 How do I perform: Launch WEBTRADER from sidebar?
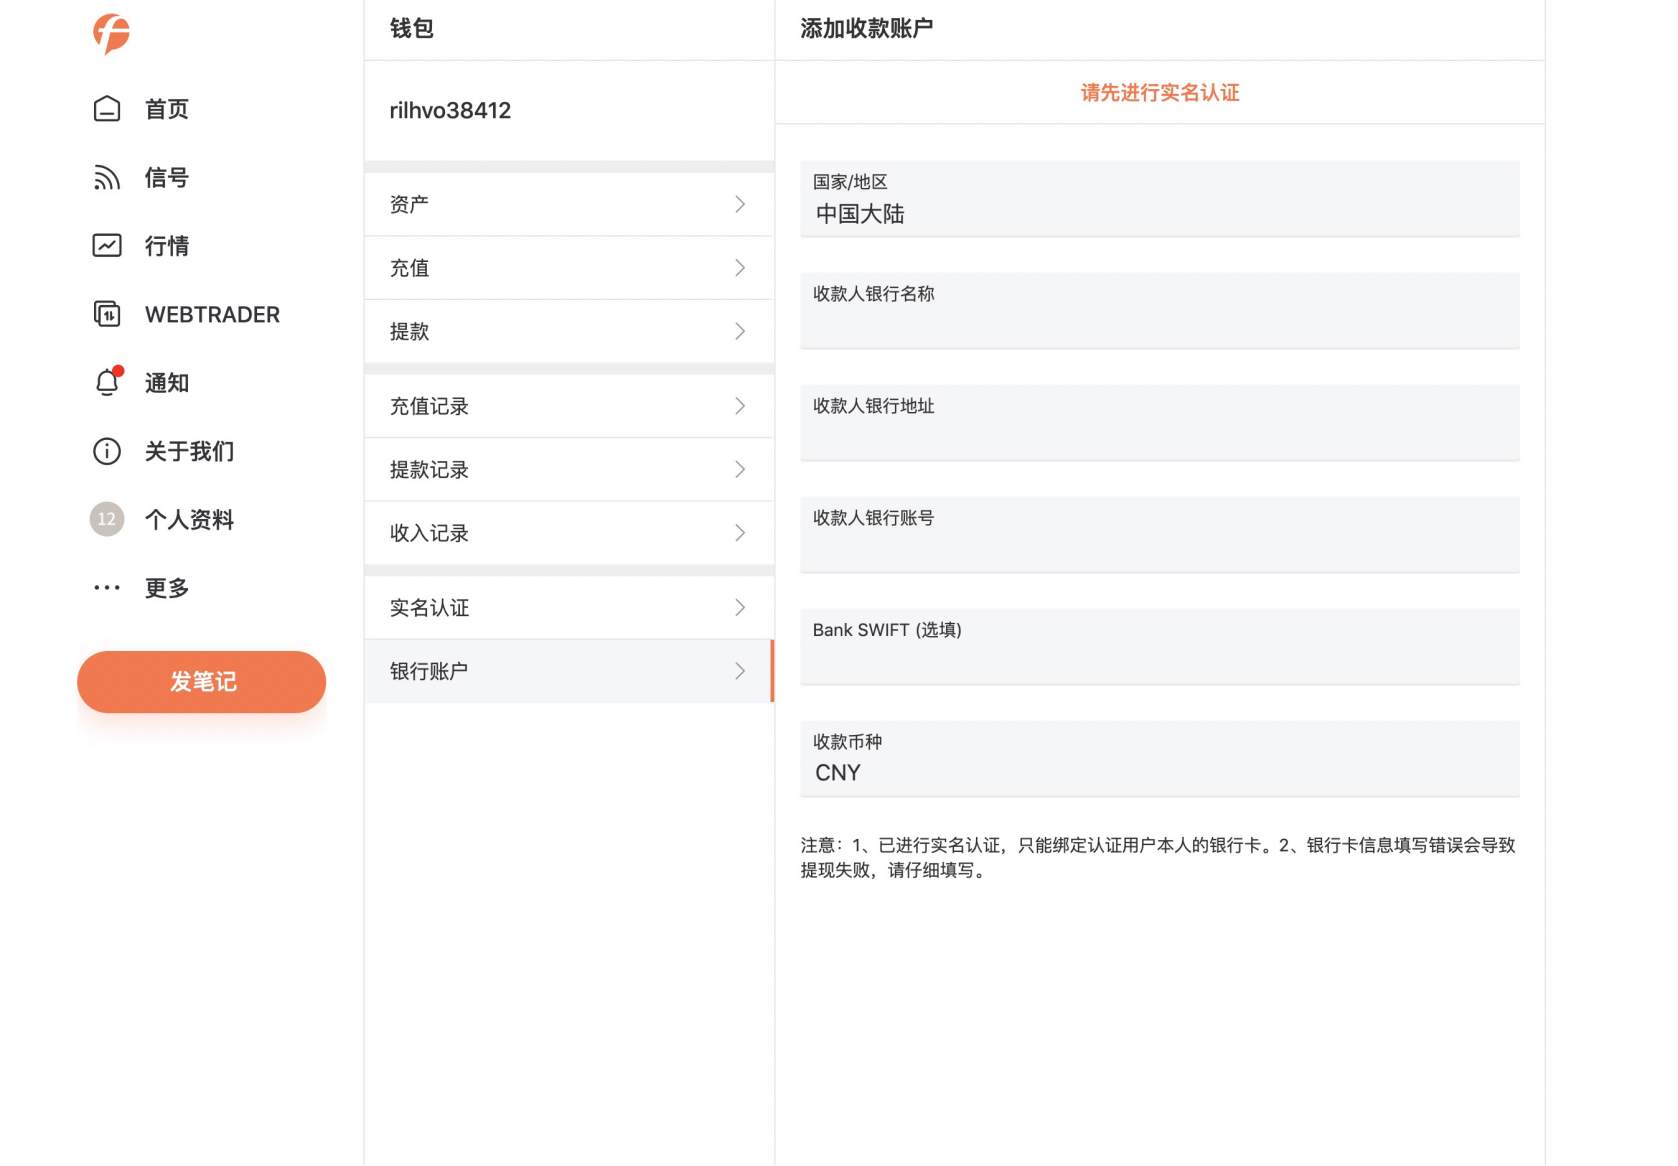[x=212, y=314]
